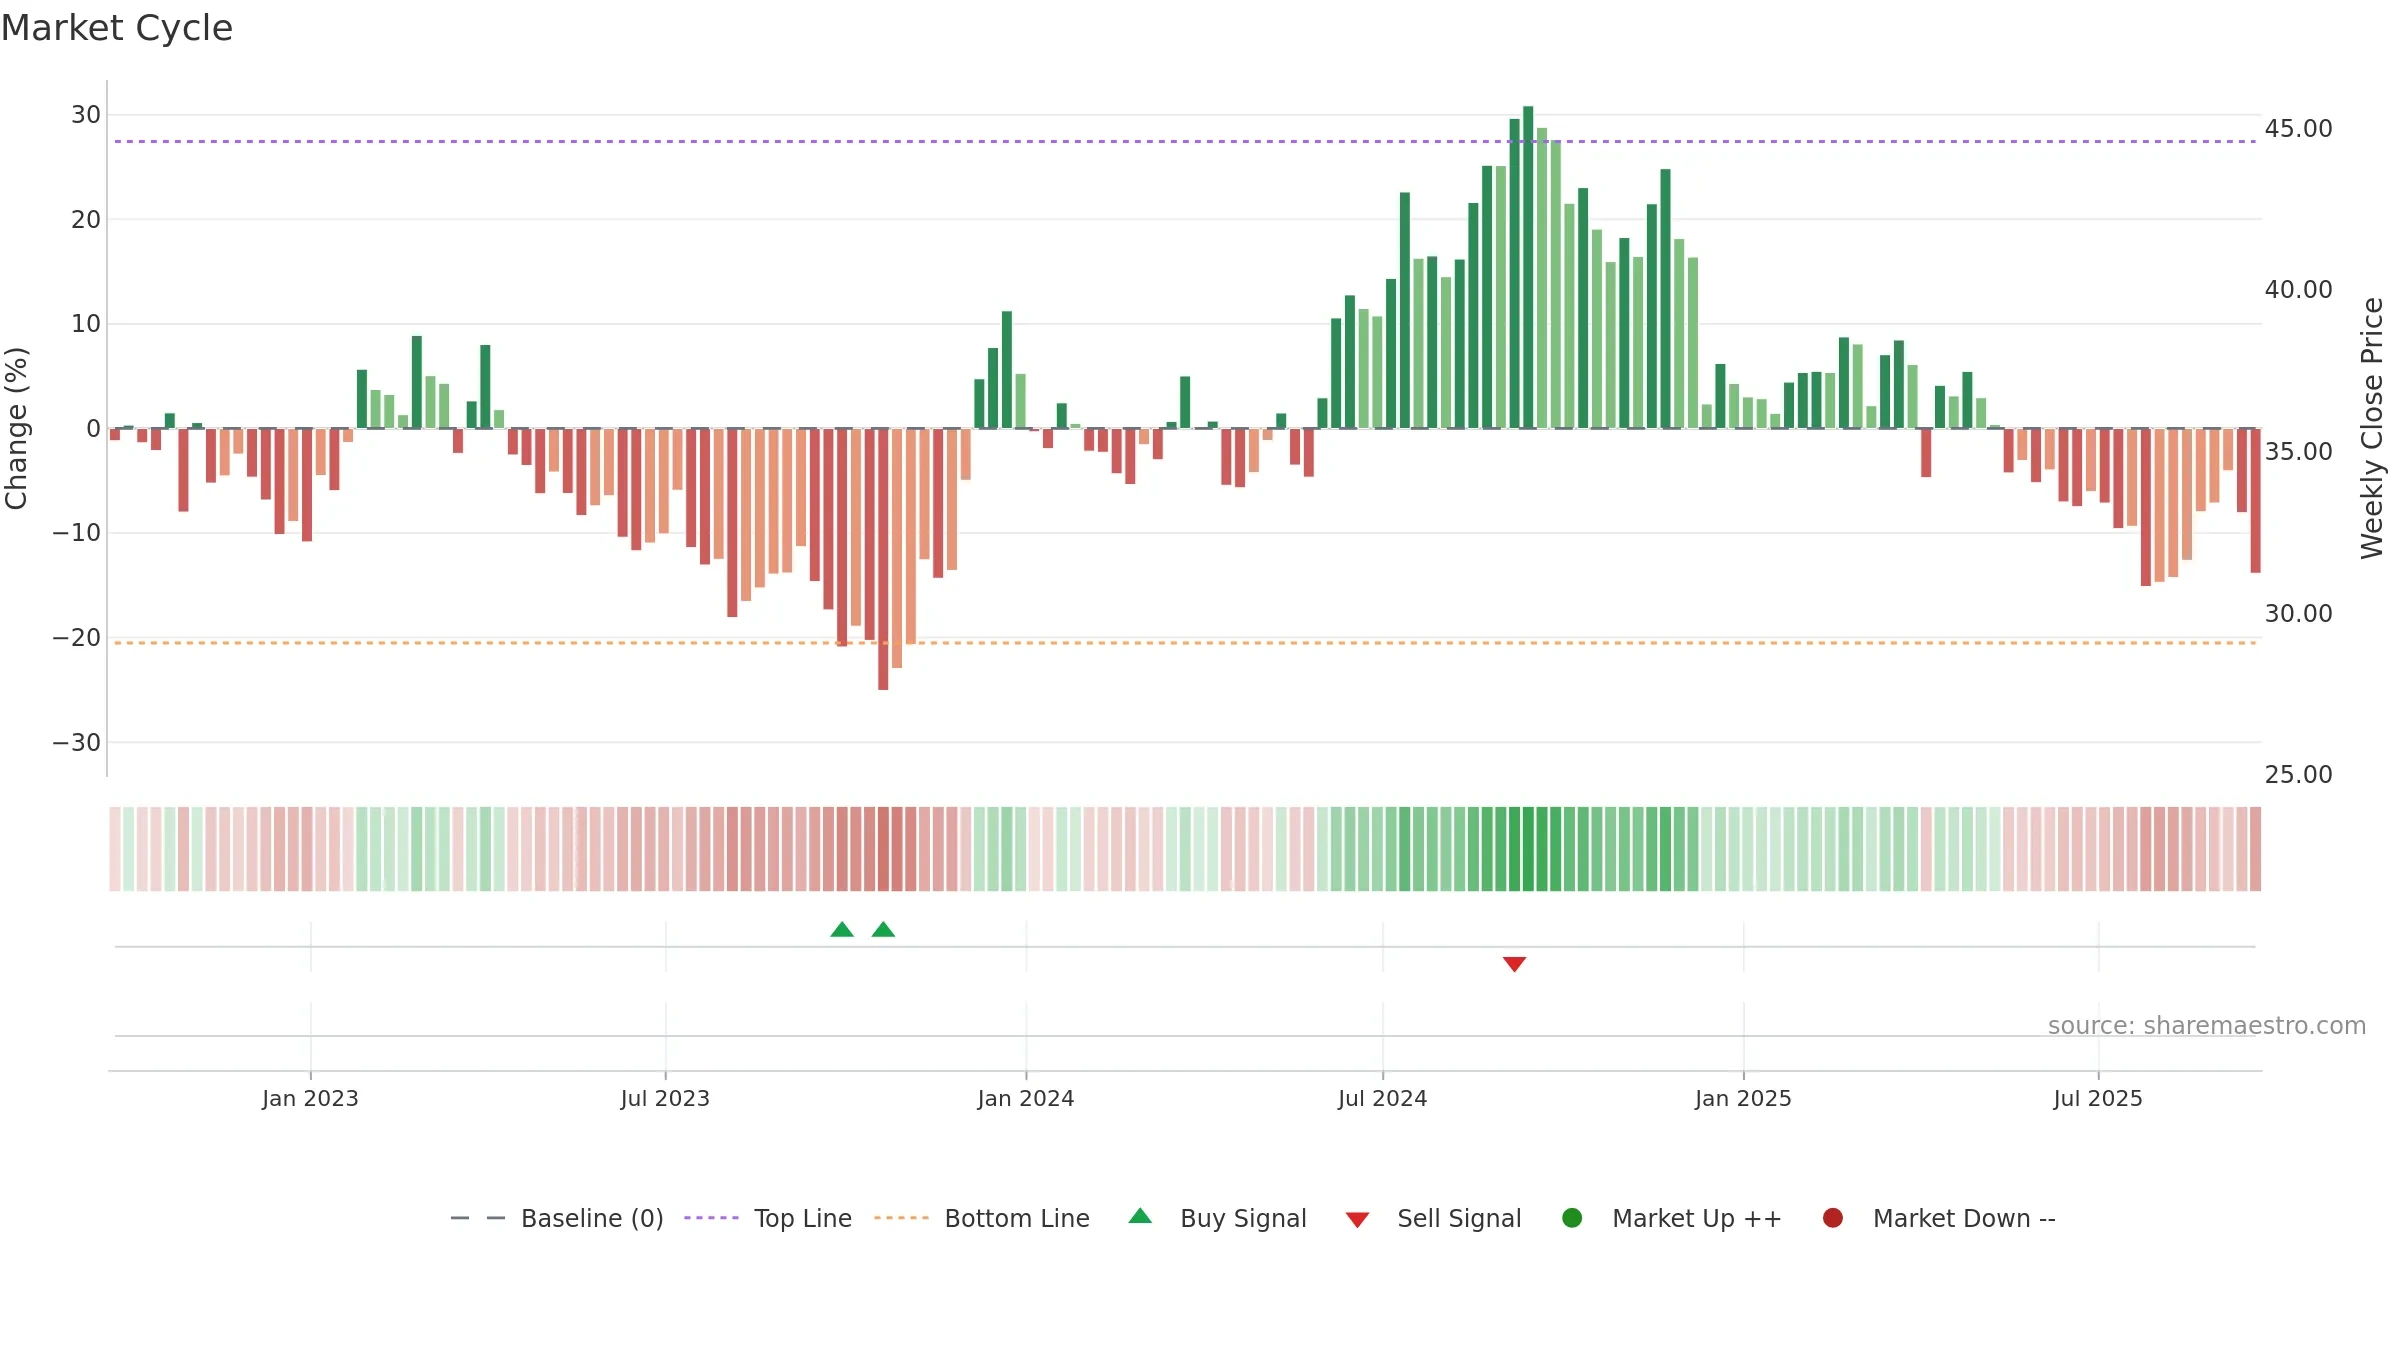Click the green Market Up circle icon in the legend
The image size is (2400, 1350).
(1572, 1218)
